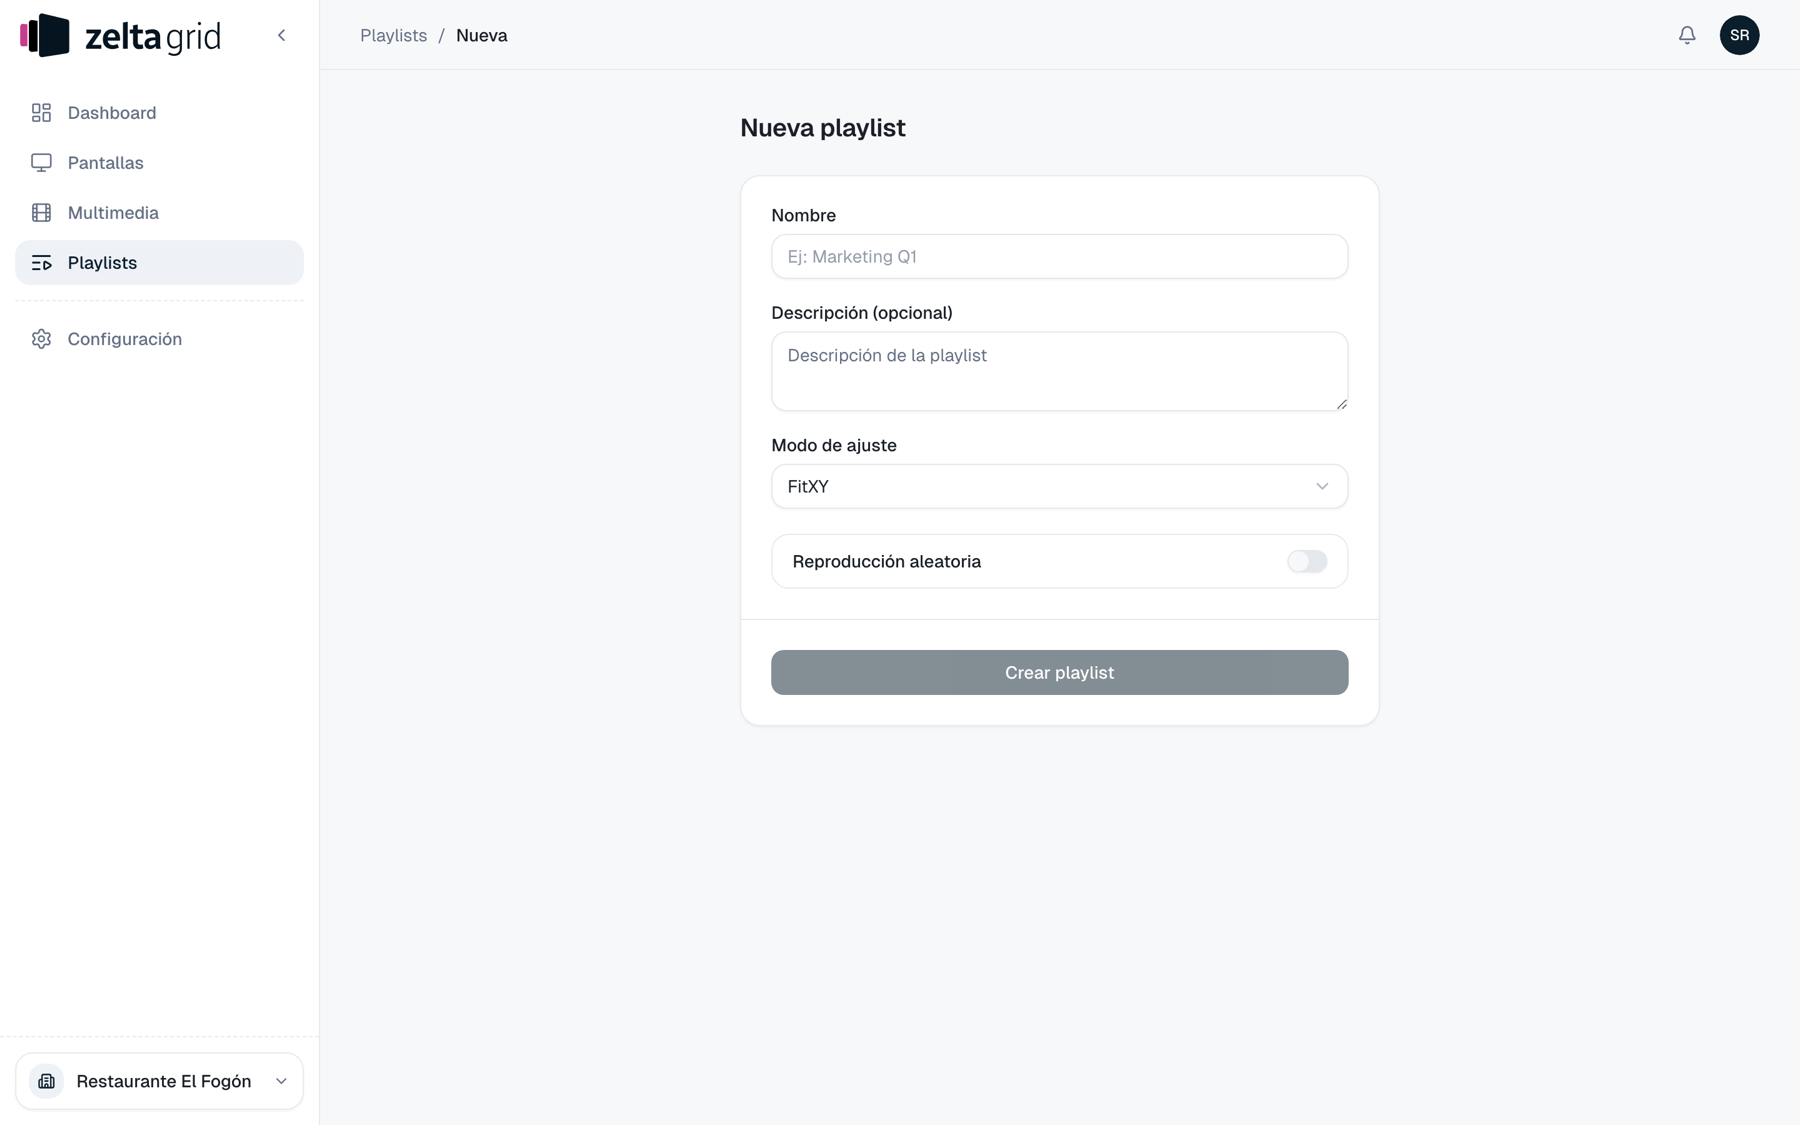Collapse the sidebar with the arrow

[x=282, y=35]
